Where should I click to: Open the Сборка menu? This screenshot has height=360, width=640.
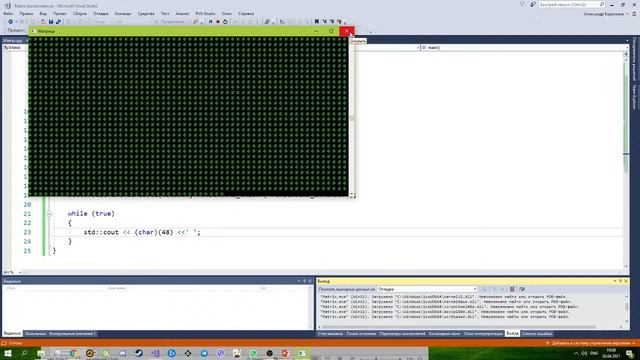(x=80, y=13)
